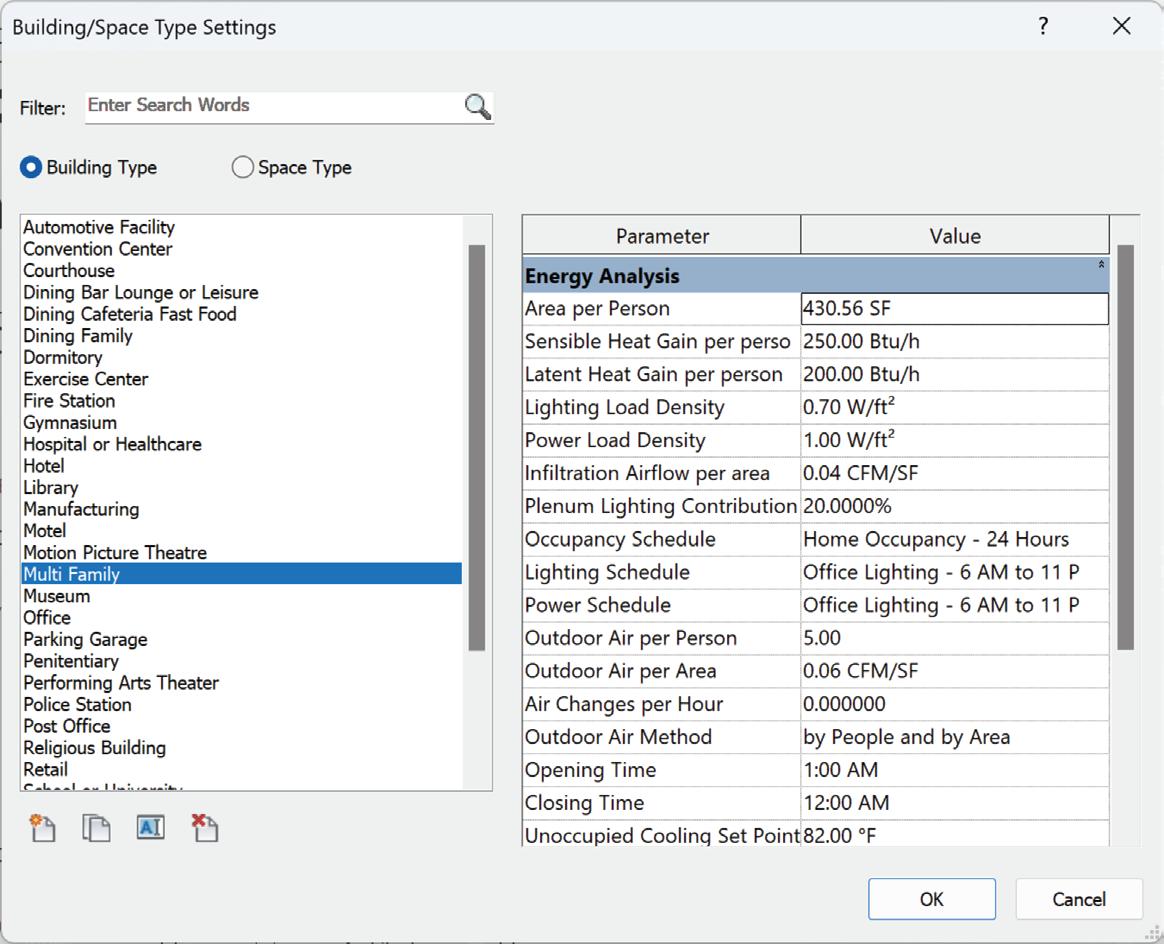This screenshot has width=1164, height=944.
Task: Click the Duplicate type icon
Action: [x=96, y=828]
